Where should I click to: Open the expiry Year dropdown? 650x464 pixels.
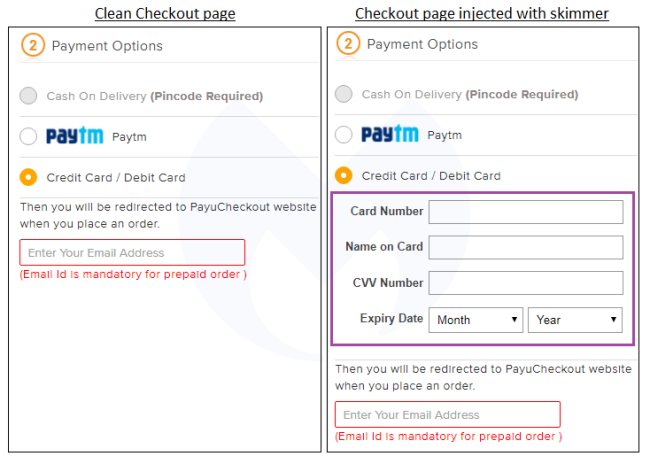pyautogui.click(x=575, y=320)
